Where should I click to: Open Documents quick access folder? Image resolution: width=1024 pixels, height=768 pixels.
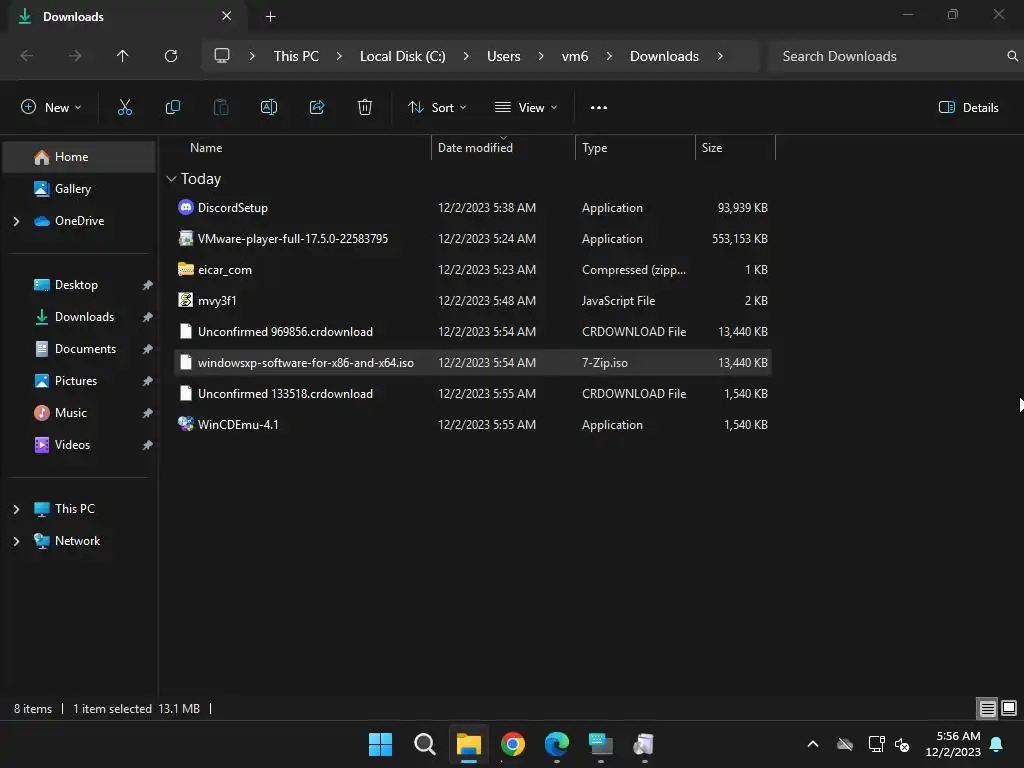click(x=79, y=349)
